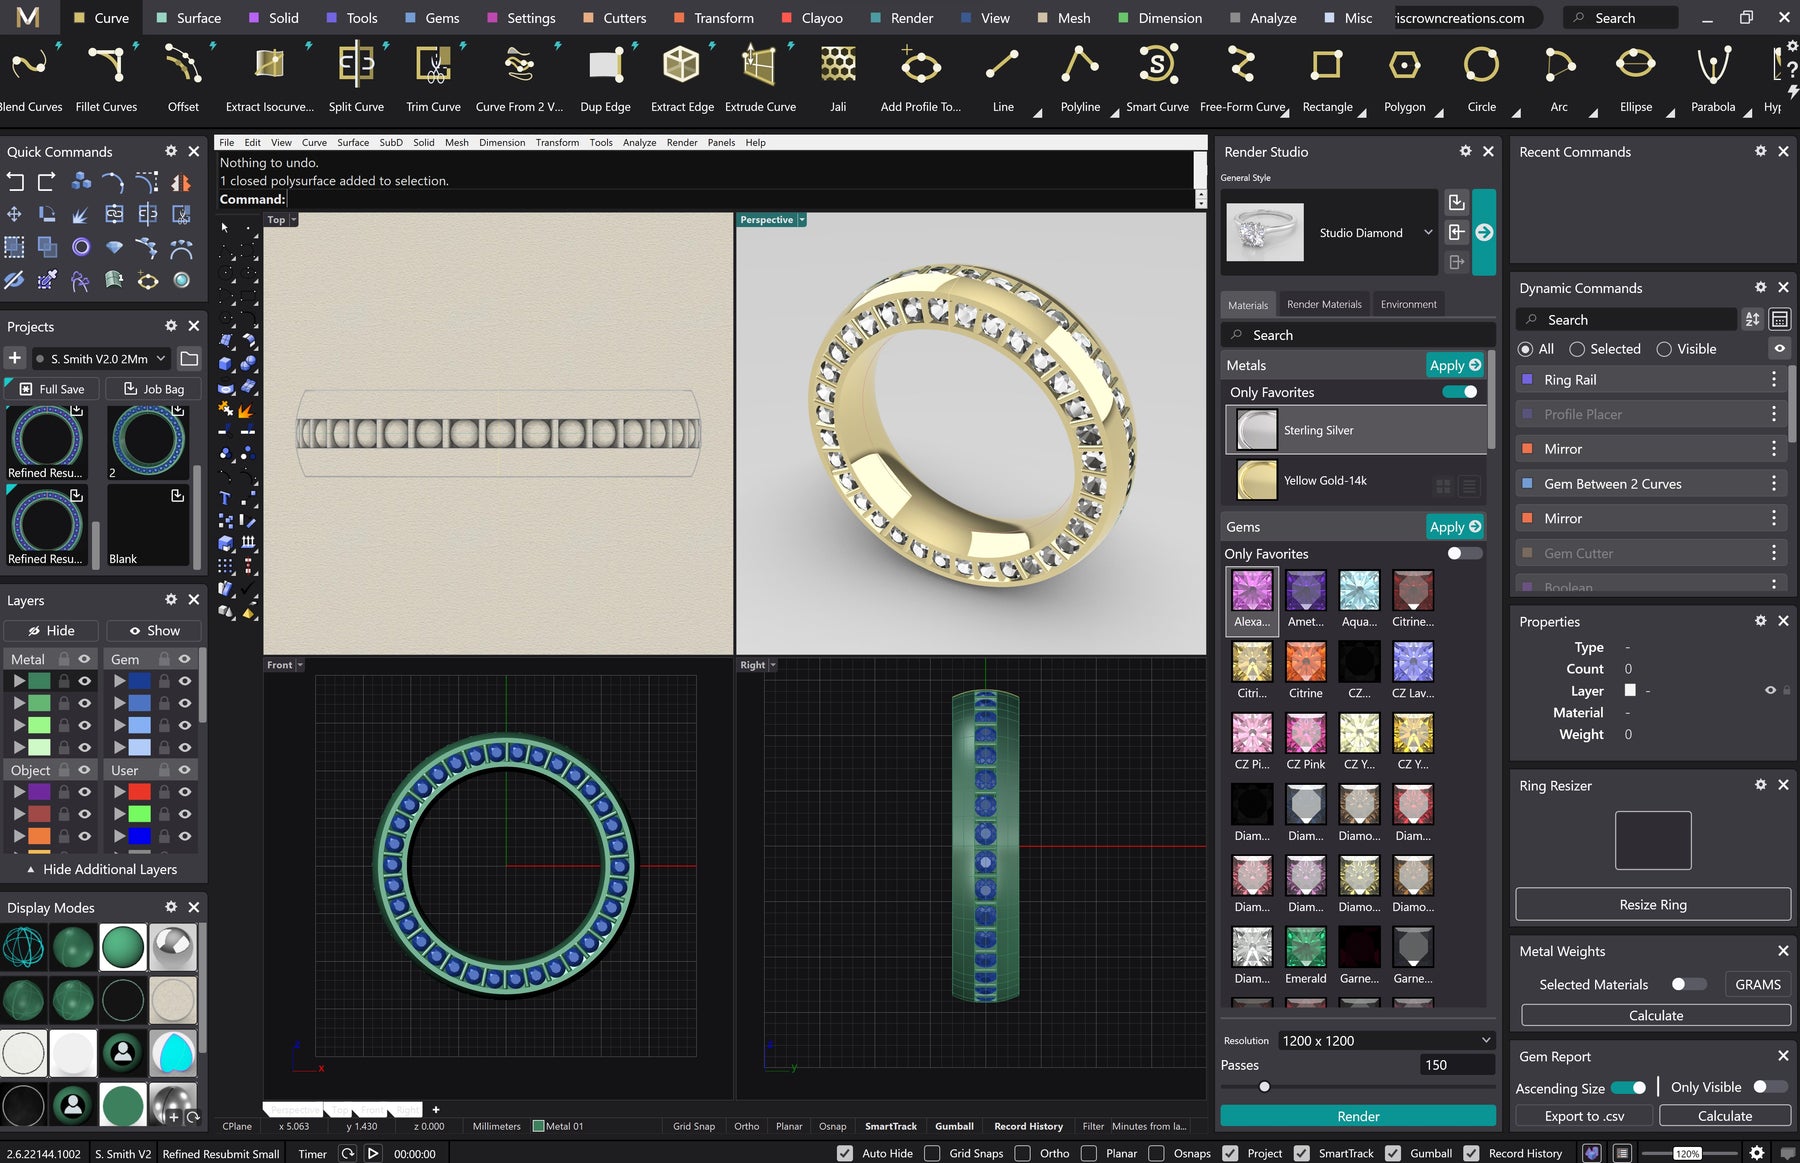The image size is (1800, 1163).
Task: Switch to the Environment tab
Action: (x=1408, y=304)
